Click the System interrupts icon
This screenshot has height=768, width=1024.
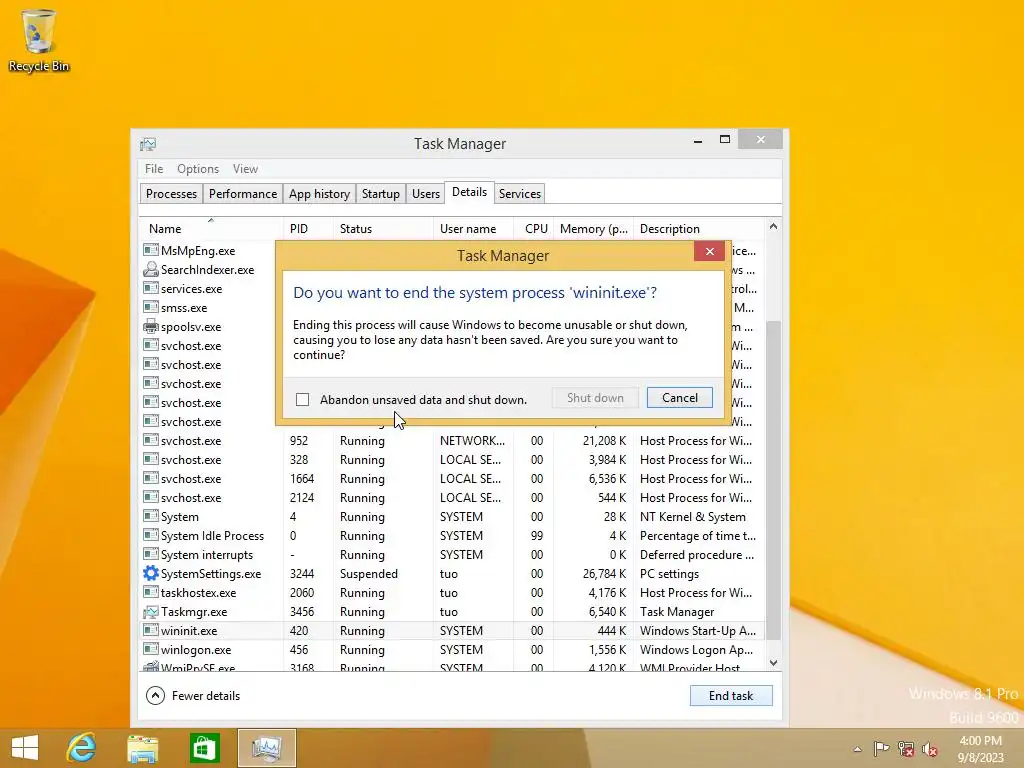click(x=151, y=554)
